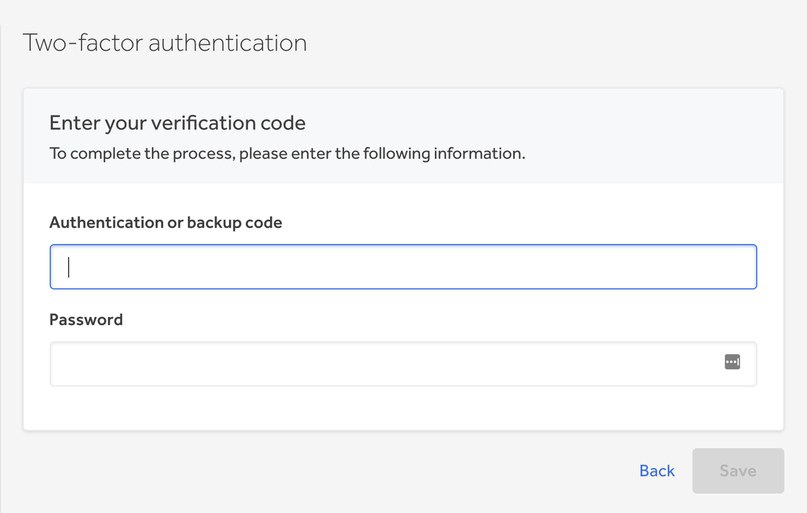Screen dimensions: 807x513
Task: Go back using the Back link
Action: (x=657, y=470)
